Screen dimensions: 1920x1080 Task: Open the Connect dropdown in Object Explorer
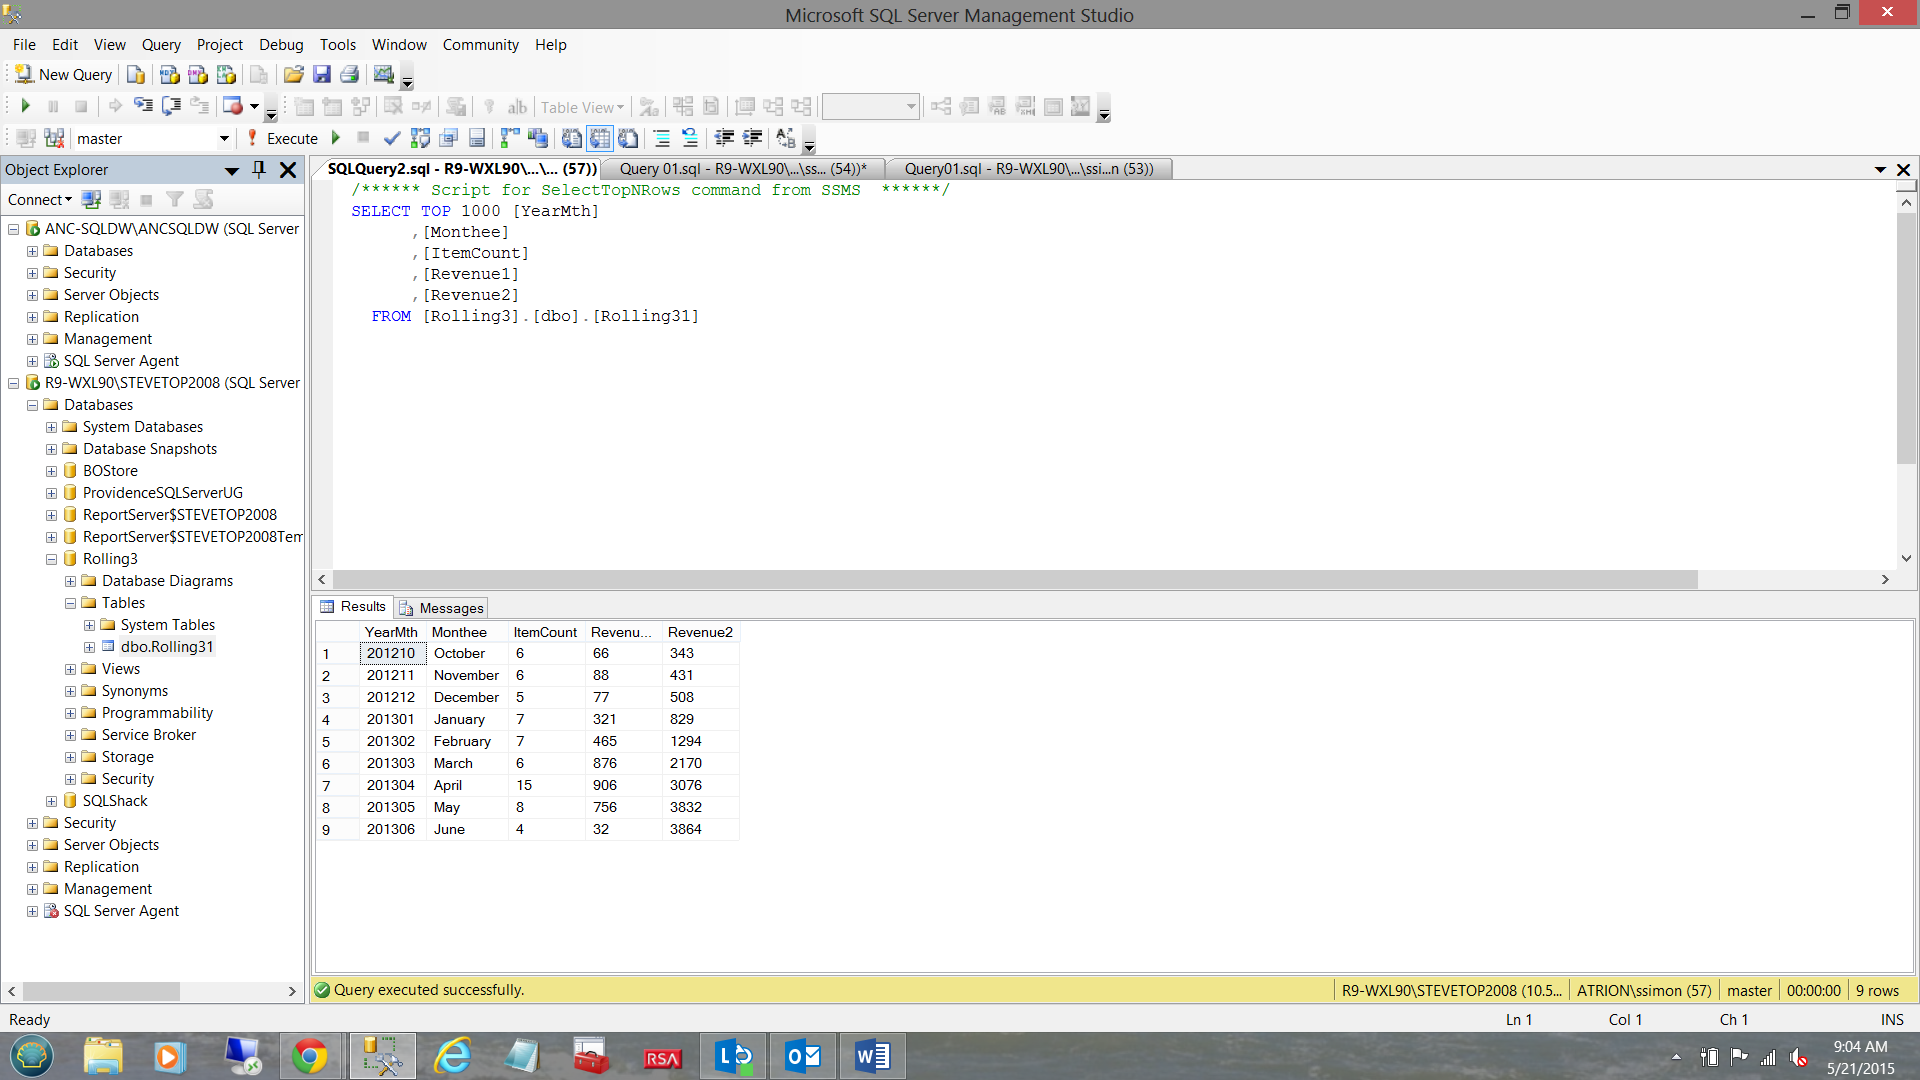pos(40,200)
